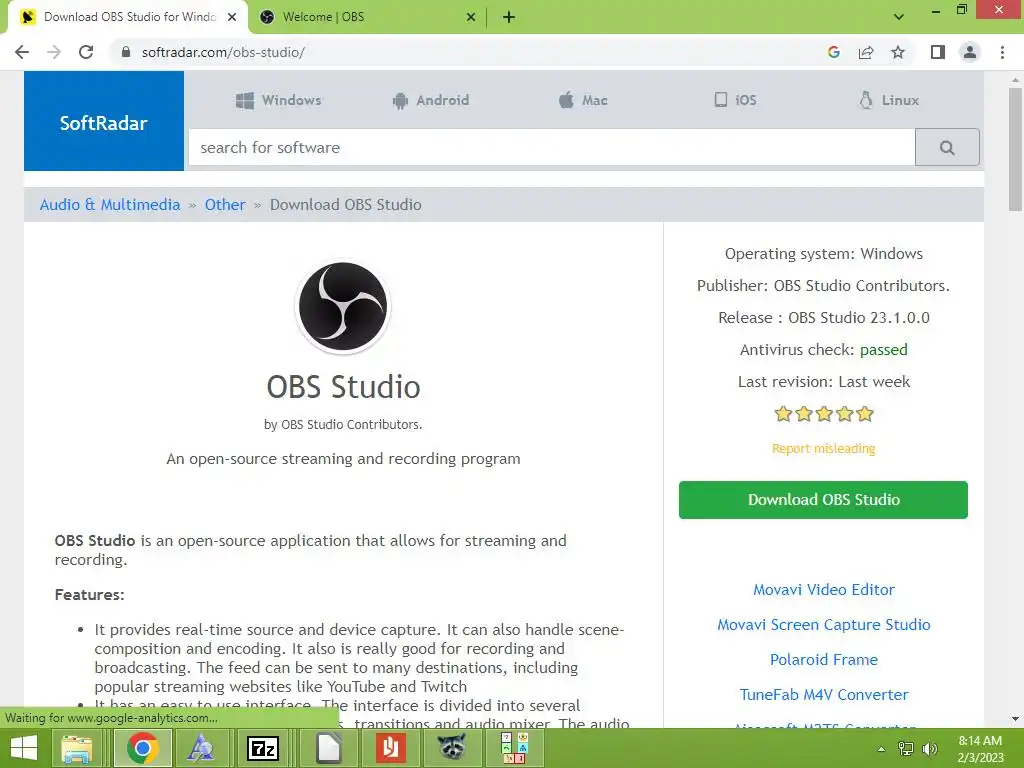Open the Google icon in address bar
The width and height of the screenshot is (1024, 768).
(833, 52)
